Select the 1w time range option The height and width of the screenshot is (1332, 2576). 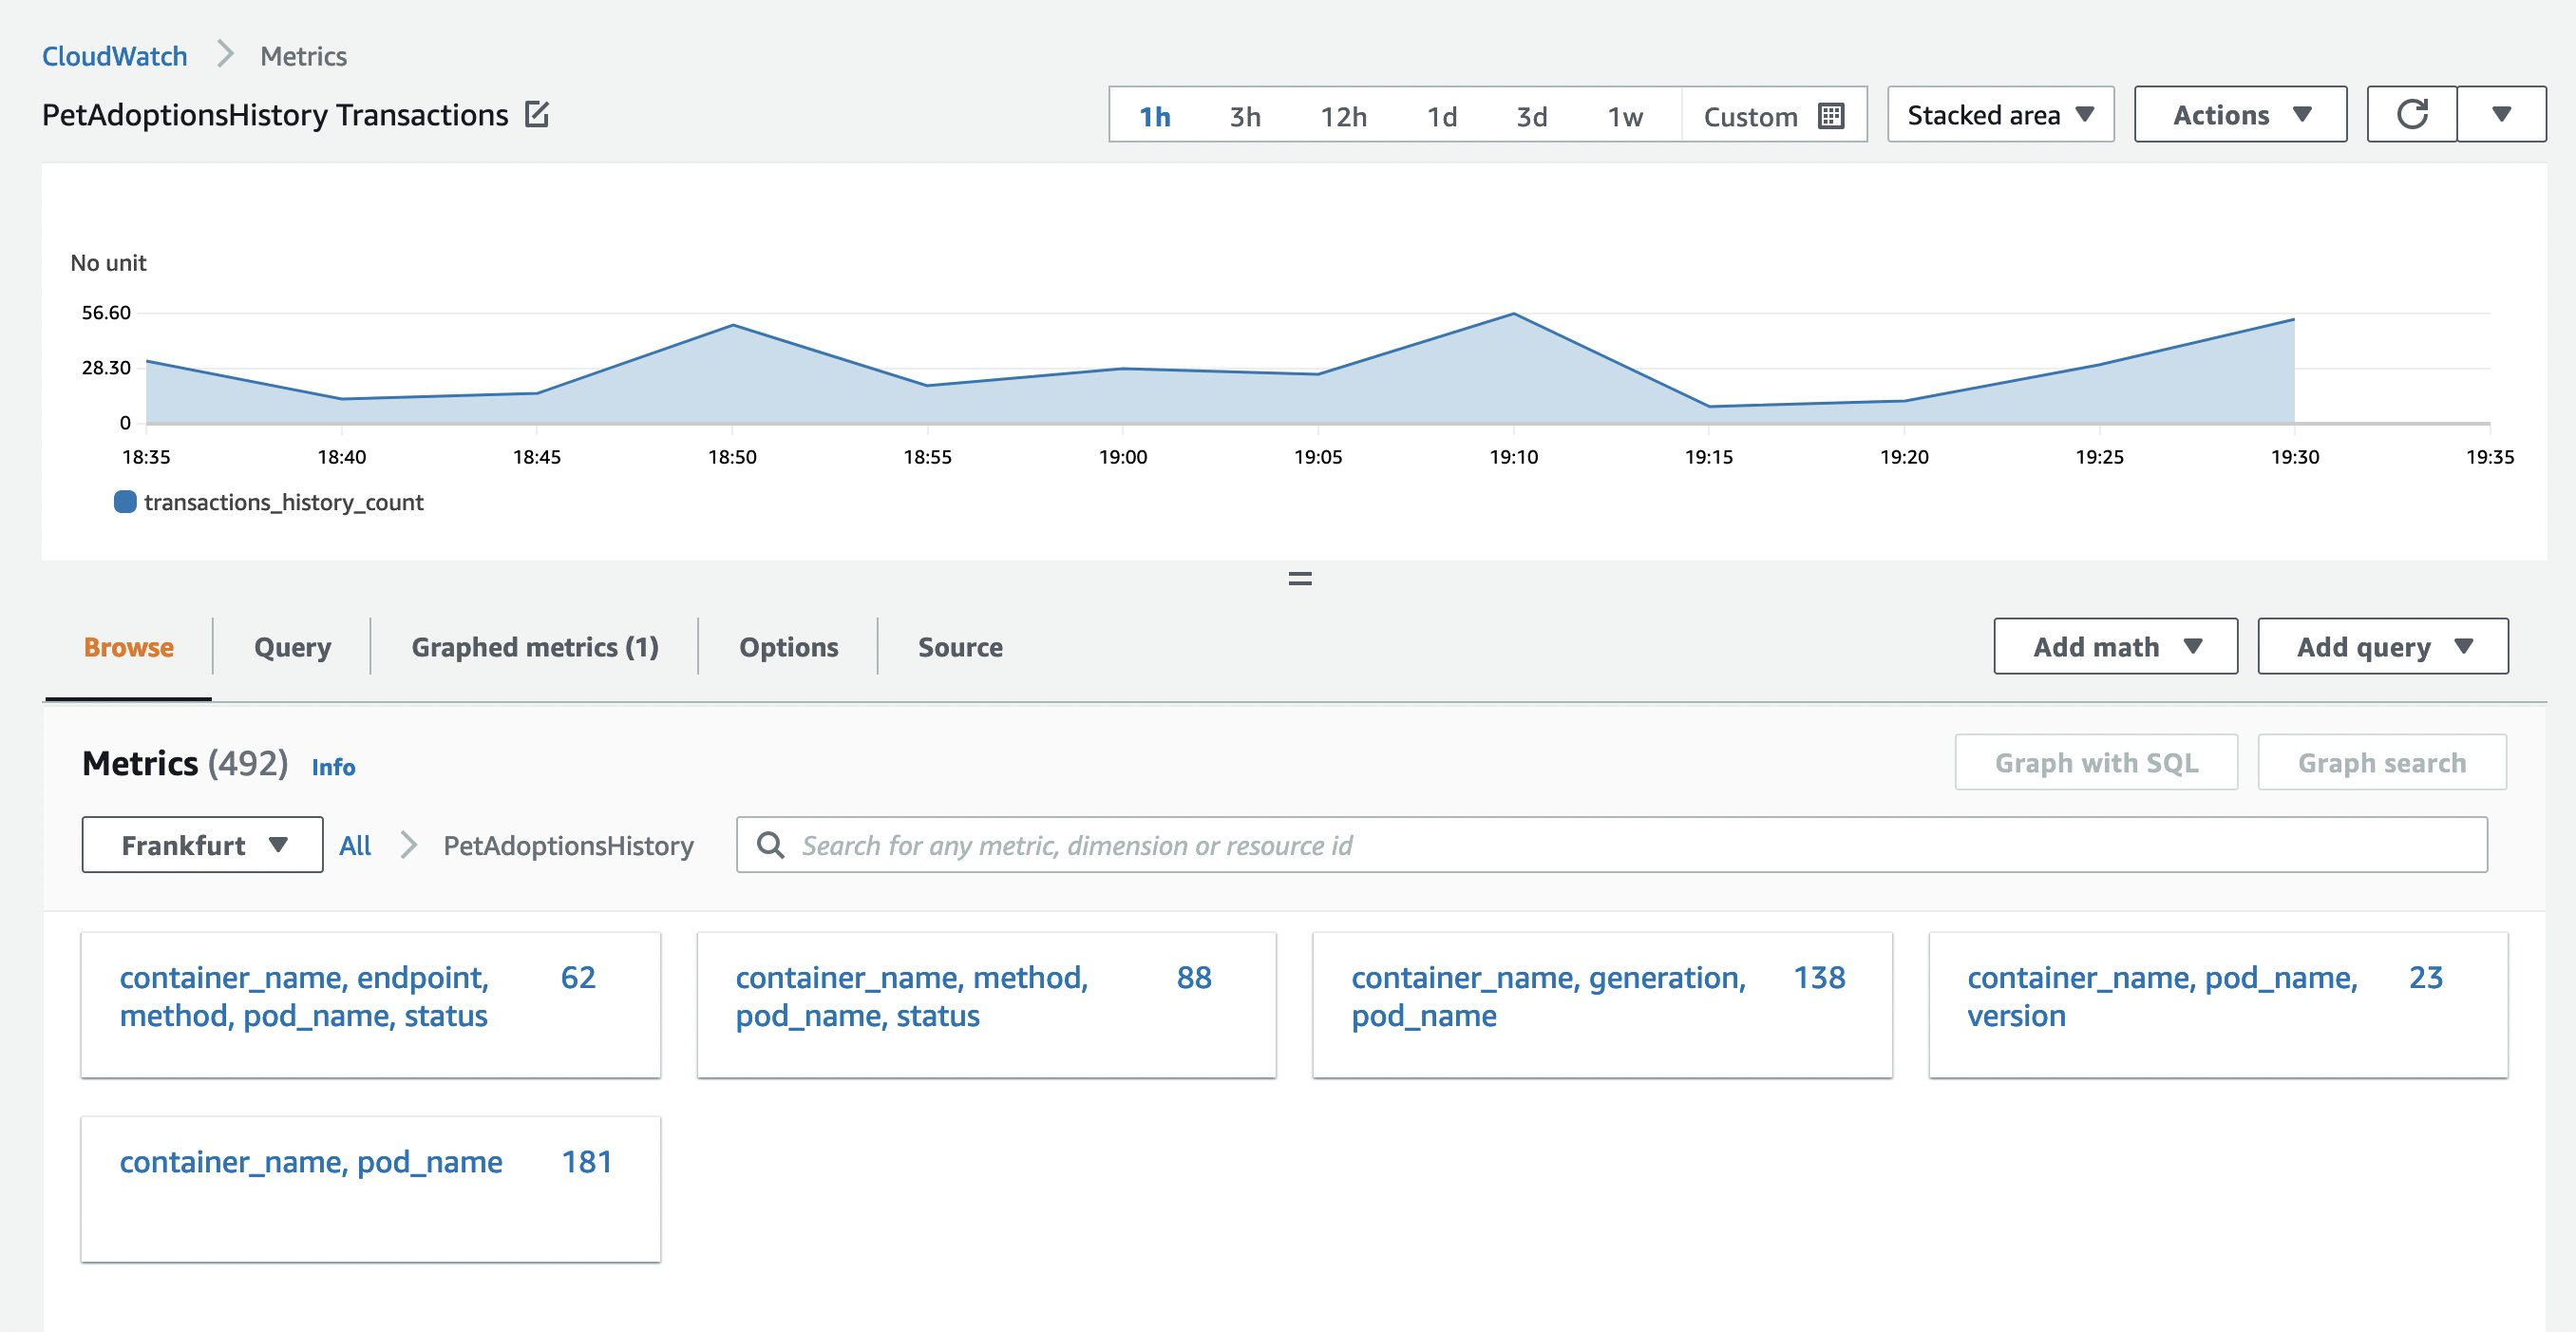tap(1624, 115)
